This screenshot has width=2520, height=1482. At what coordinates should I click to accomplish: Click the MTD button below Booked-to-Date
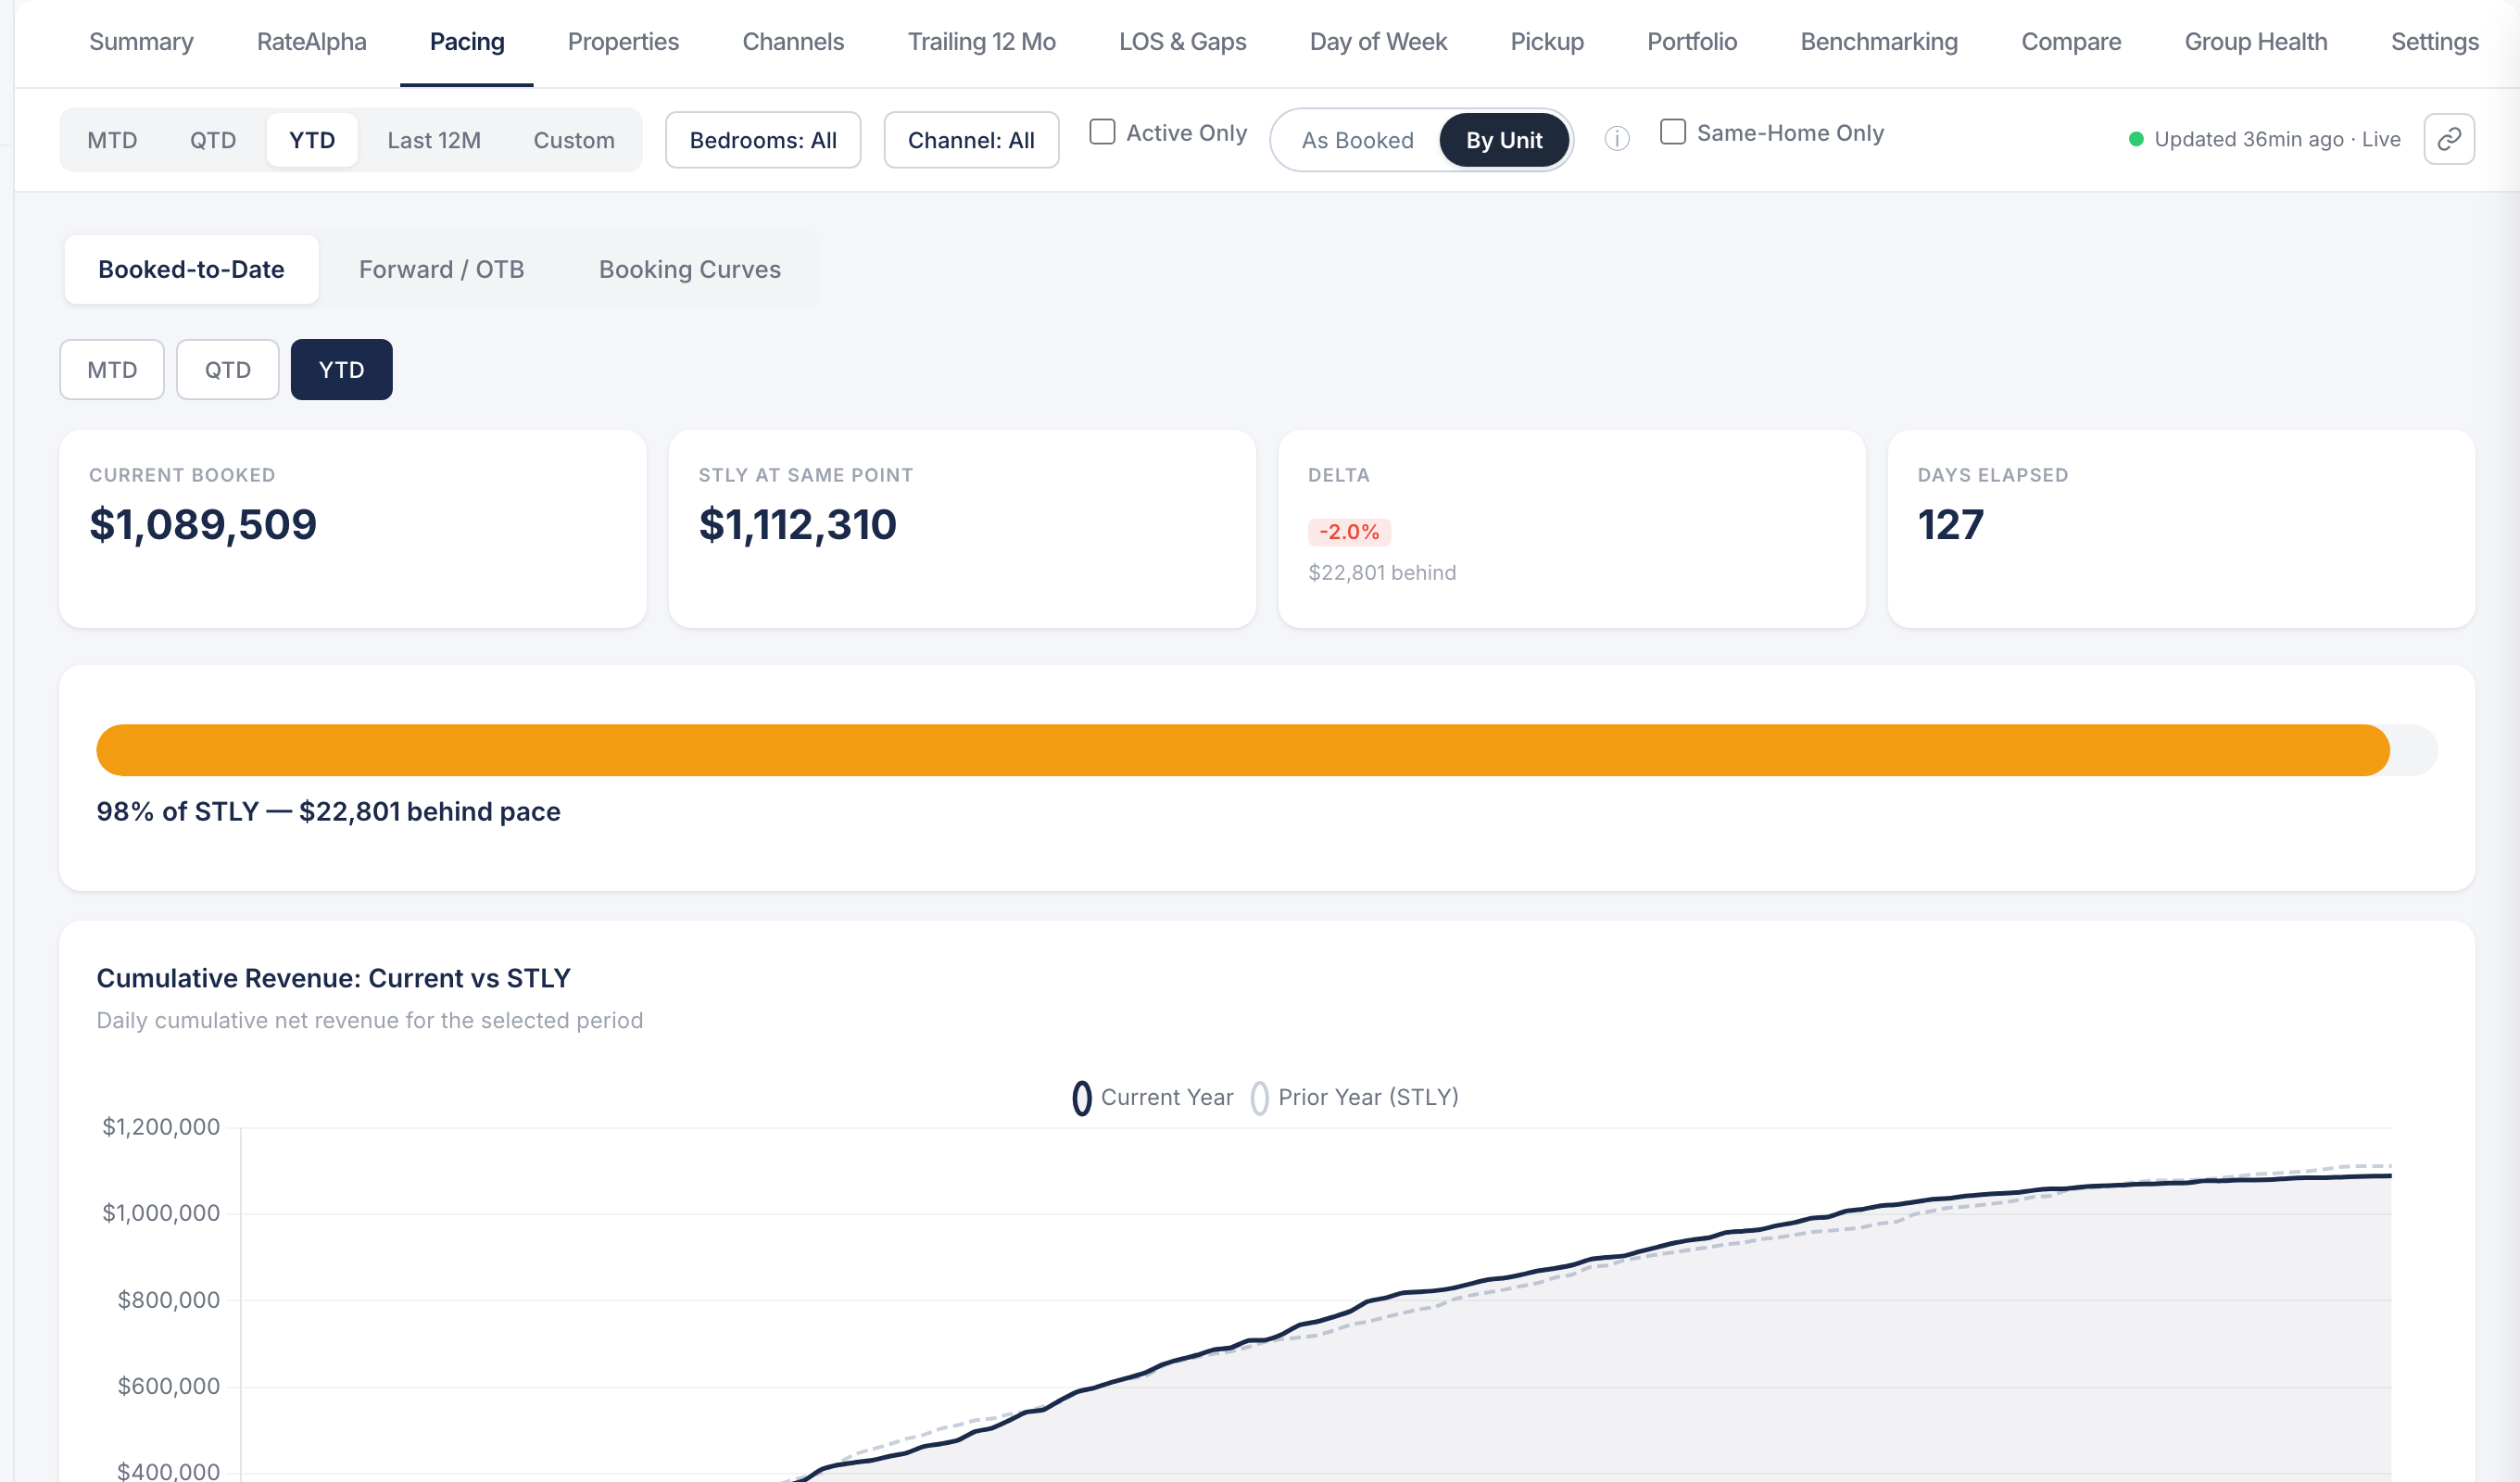coord(112,370)
